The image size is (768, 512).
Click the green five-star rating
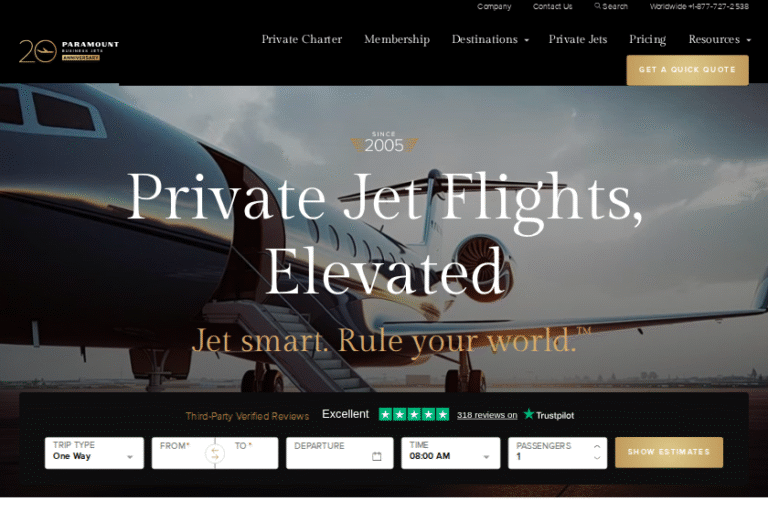point(414,414)
